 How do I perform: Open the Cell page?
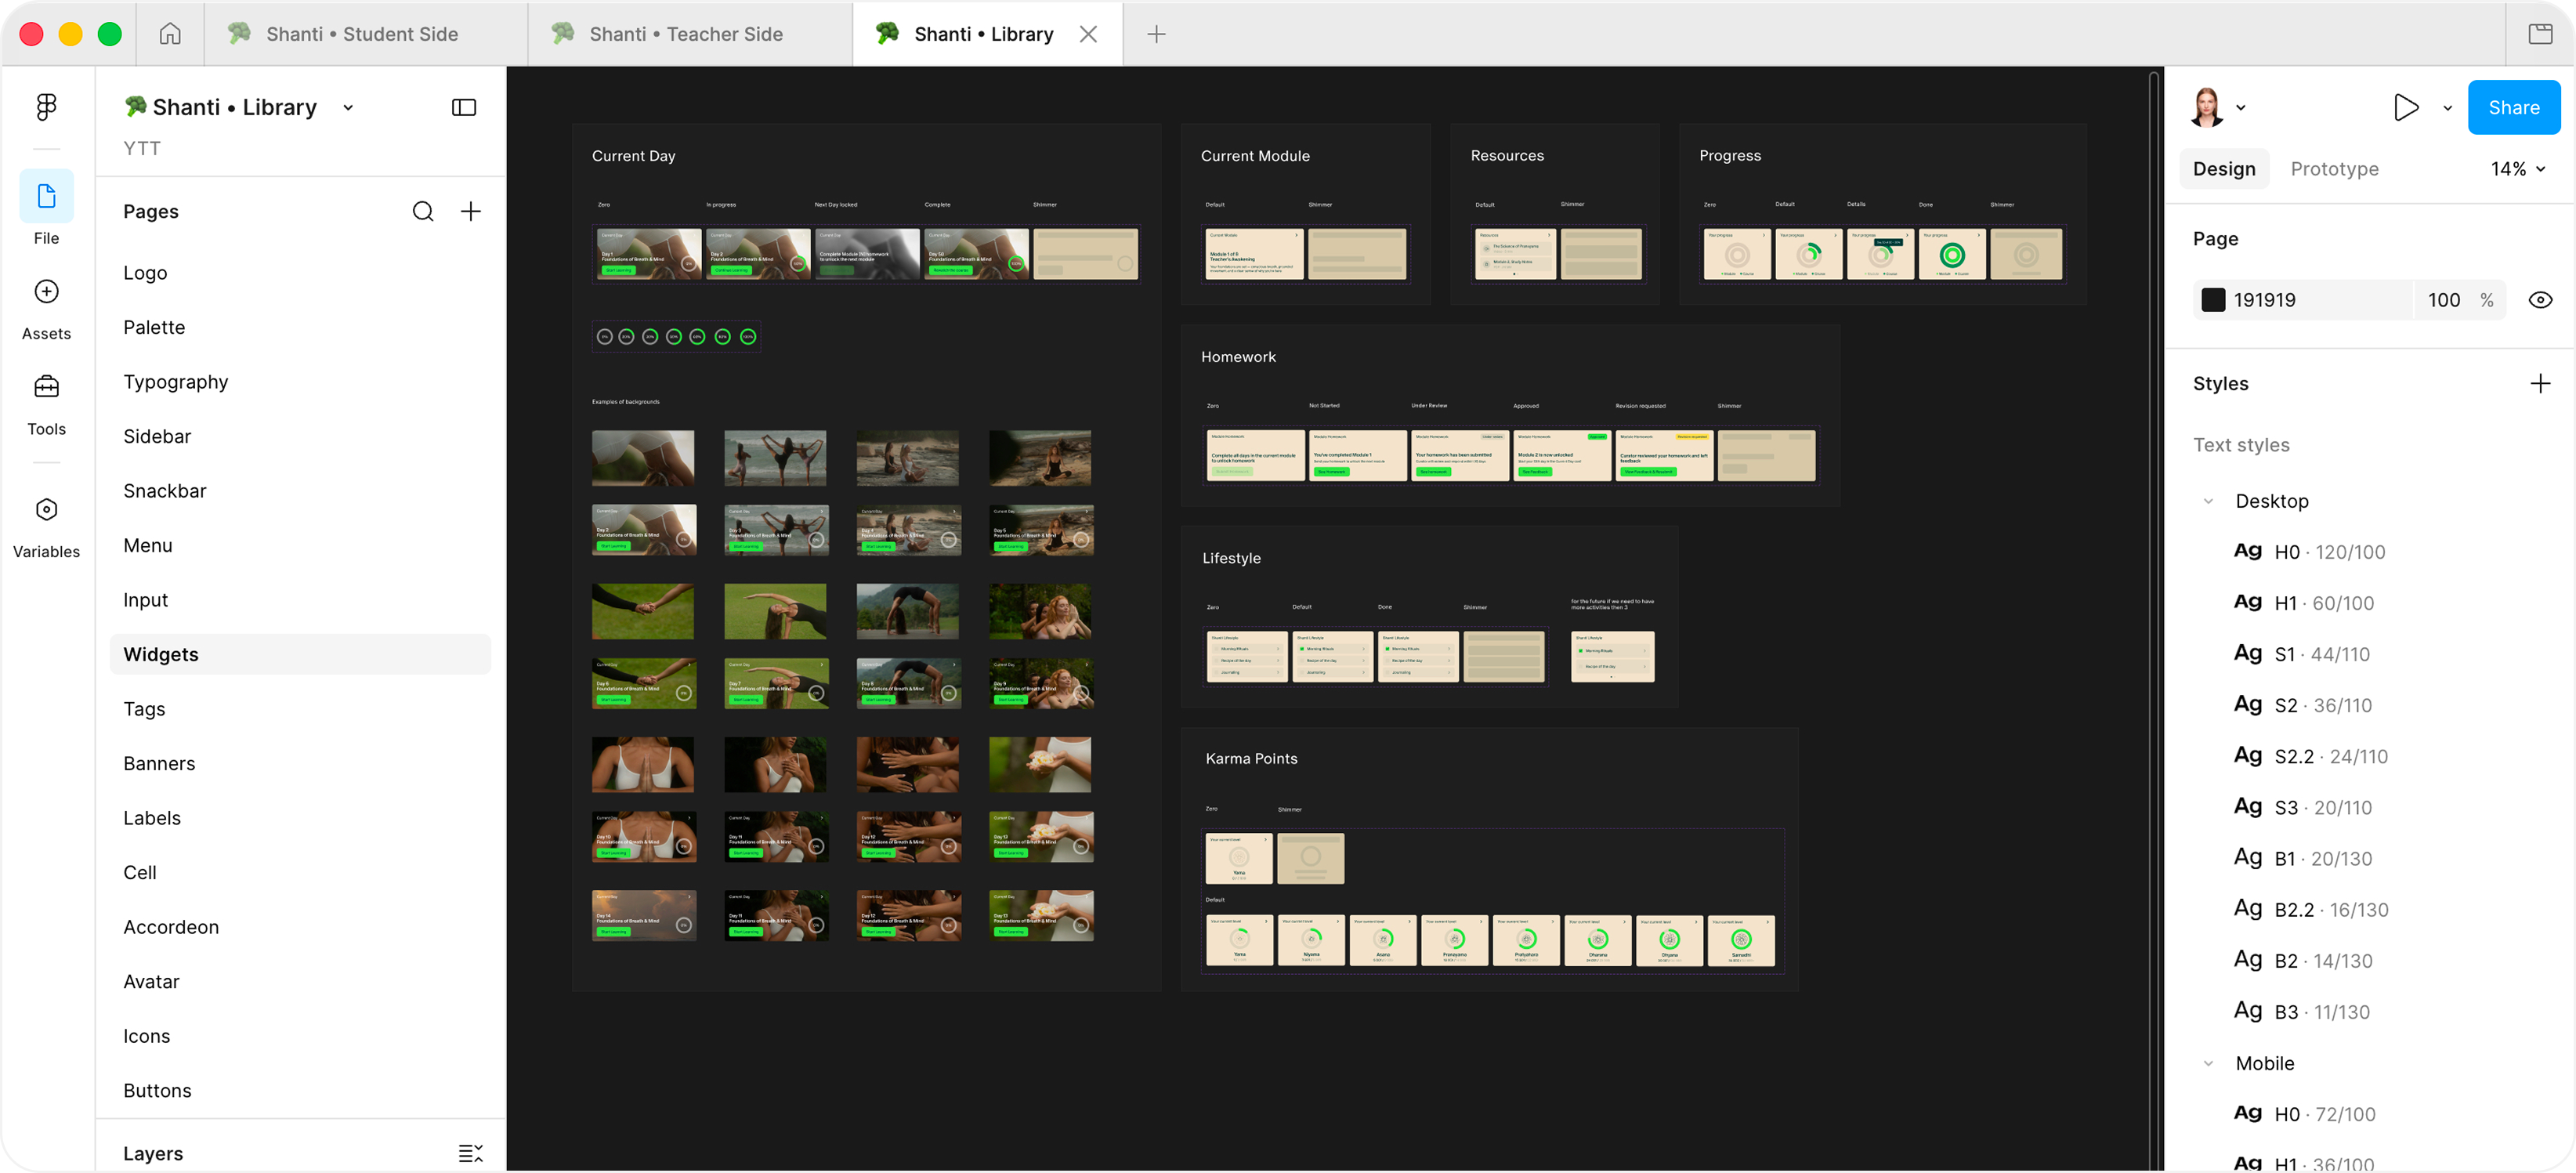point(300,872)
